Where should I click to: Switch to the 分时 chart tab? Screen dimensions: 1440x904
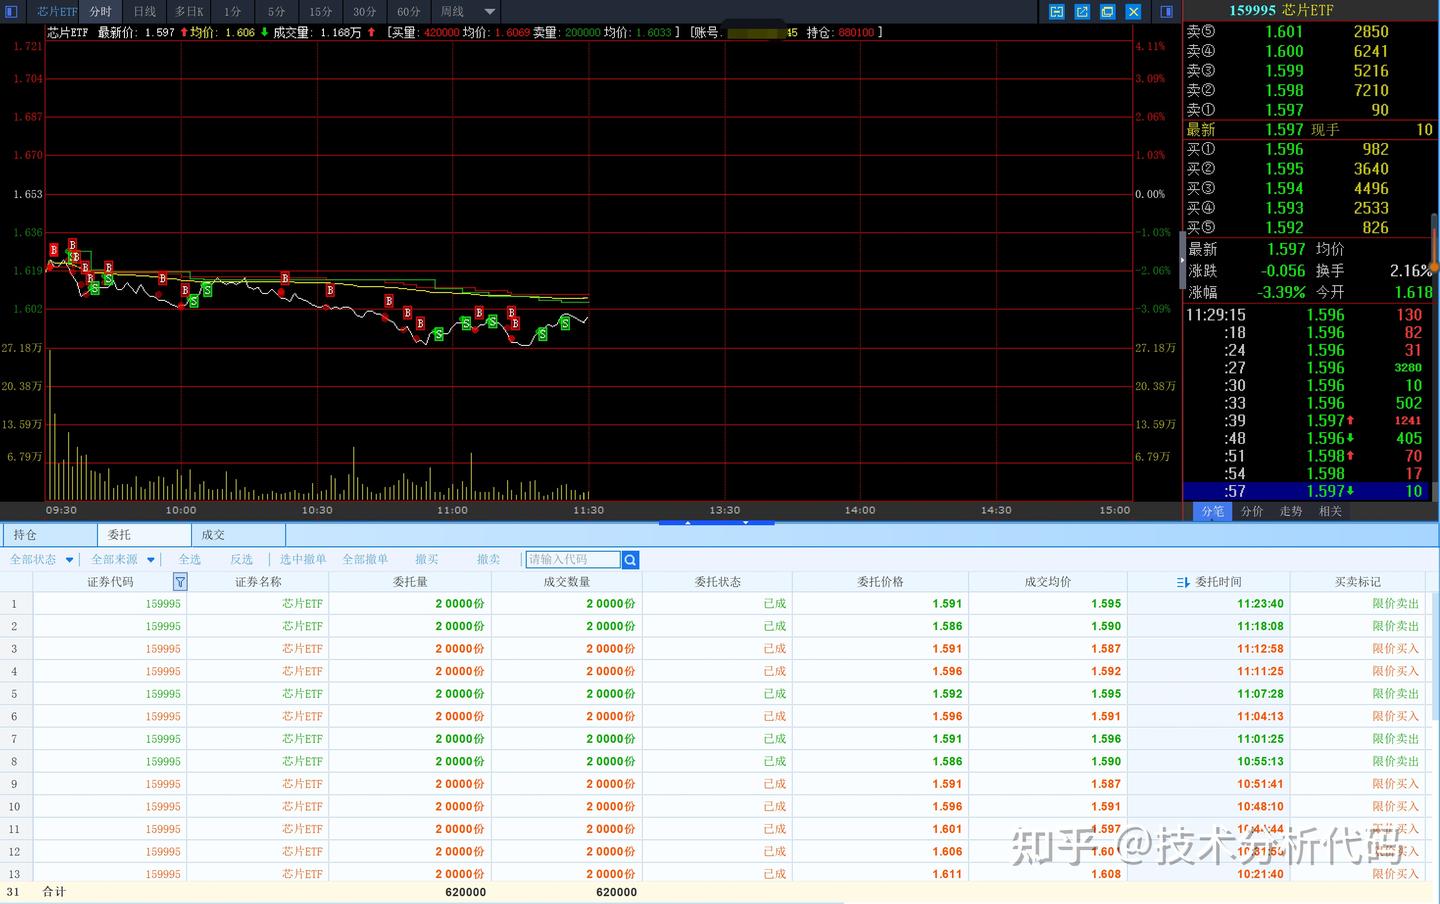(x=100, y=12)
